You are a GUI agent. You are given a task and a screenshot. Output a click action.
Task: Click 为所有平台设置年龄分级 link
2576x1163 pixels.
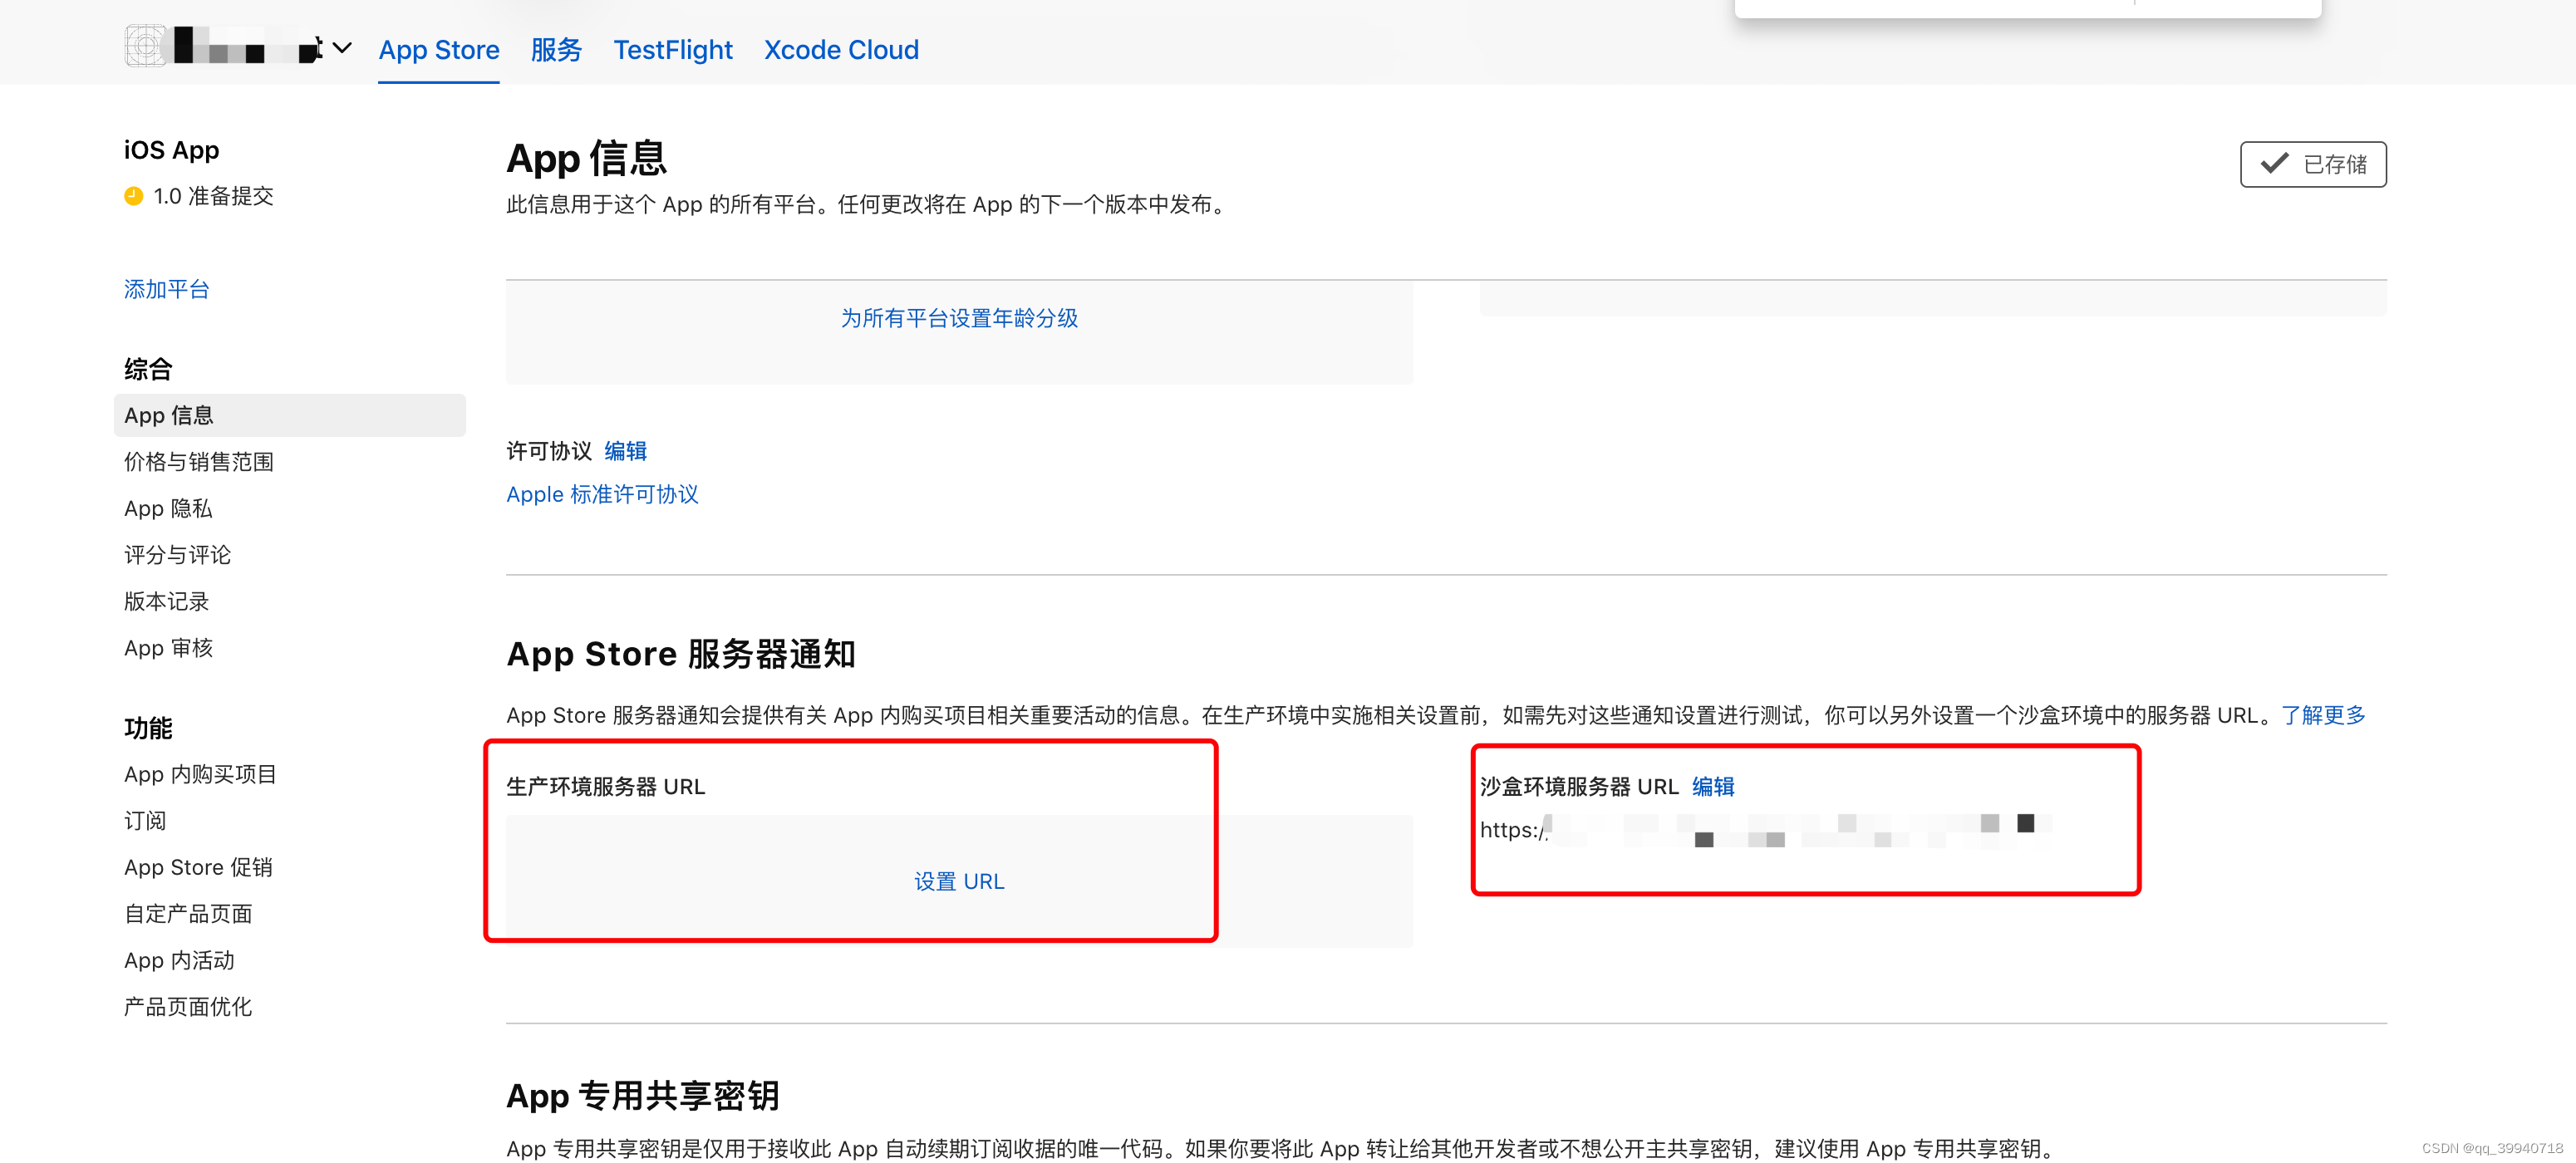click(959, 318)
